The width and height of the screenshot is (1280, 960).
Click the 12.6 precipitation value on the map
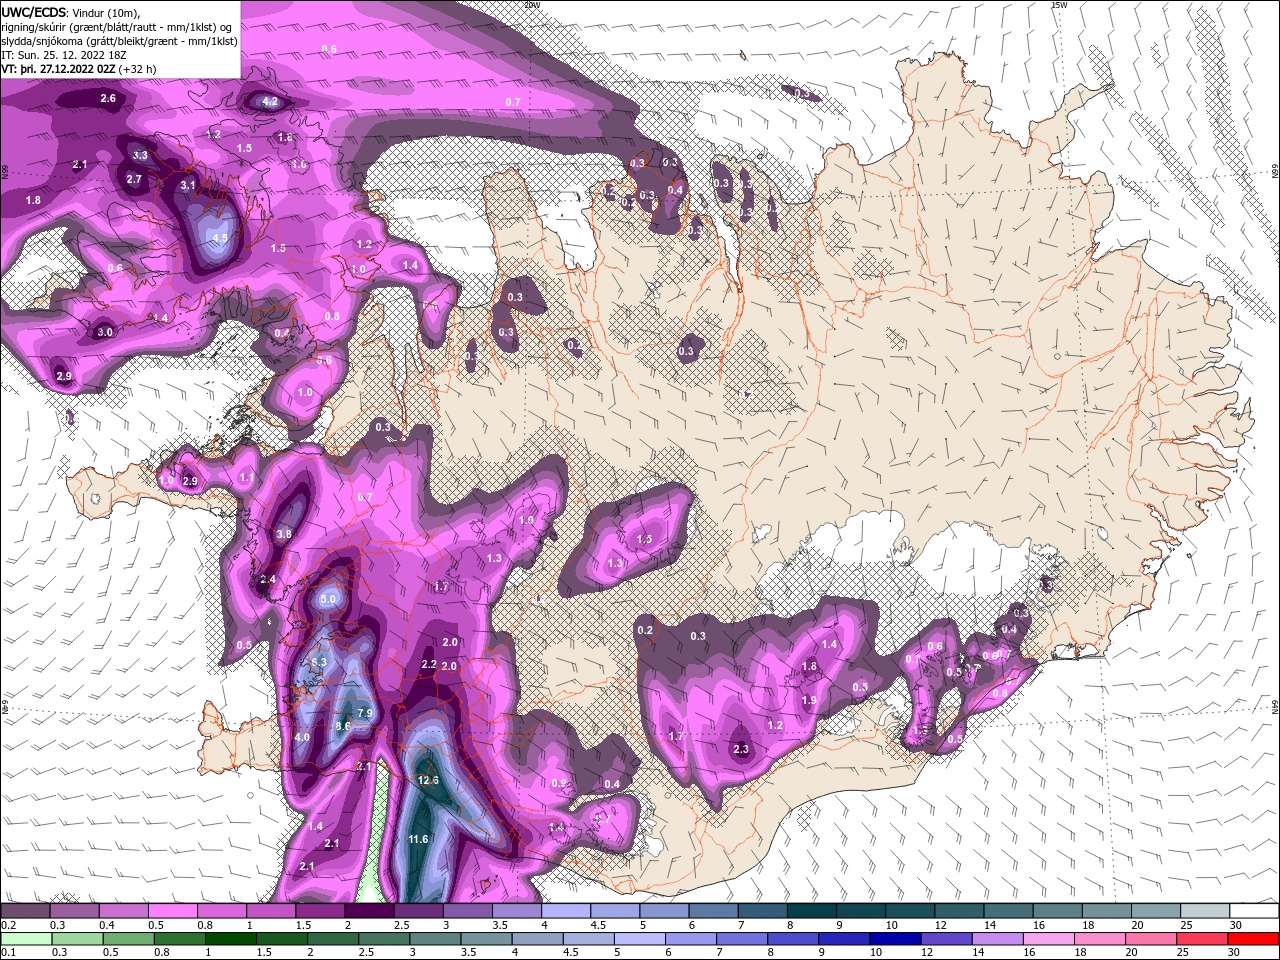click(x=428, y=780)
